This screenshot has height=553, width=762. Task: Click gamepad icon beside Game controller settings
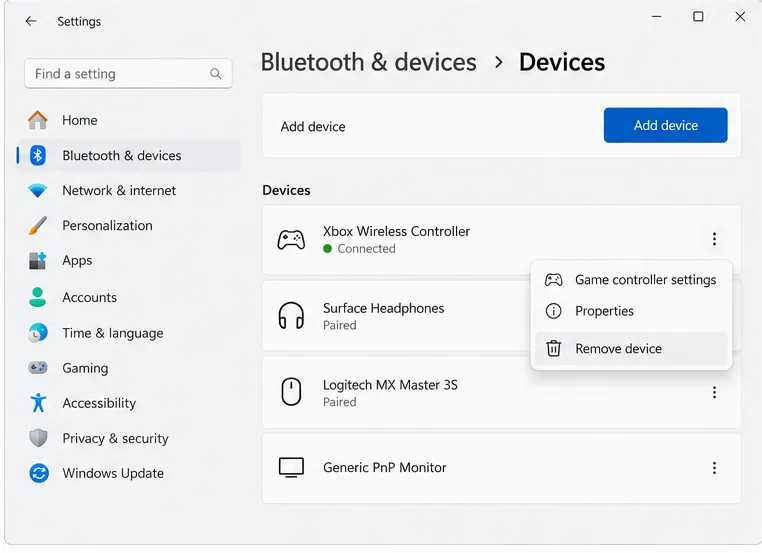[554, 280]
